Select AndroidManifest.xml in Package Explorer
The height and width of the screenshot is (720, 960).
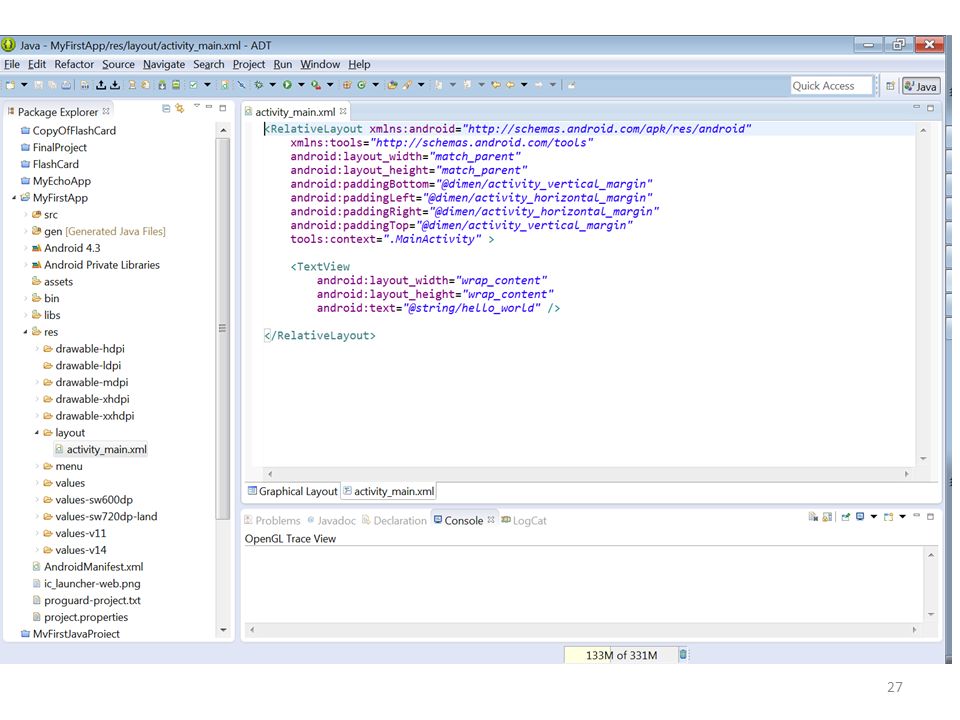(x=94, y=567)
